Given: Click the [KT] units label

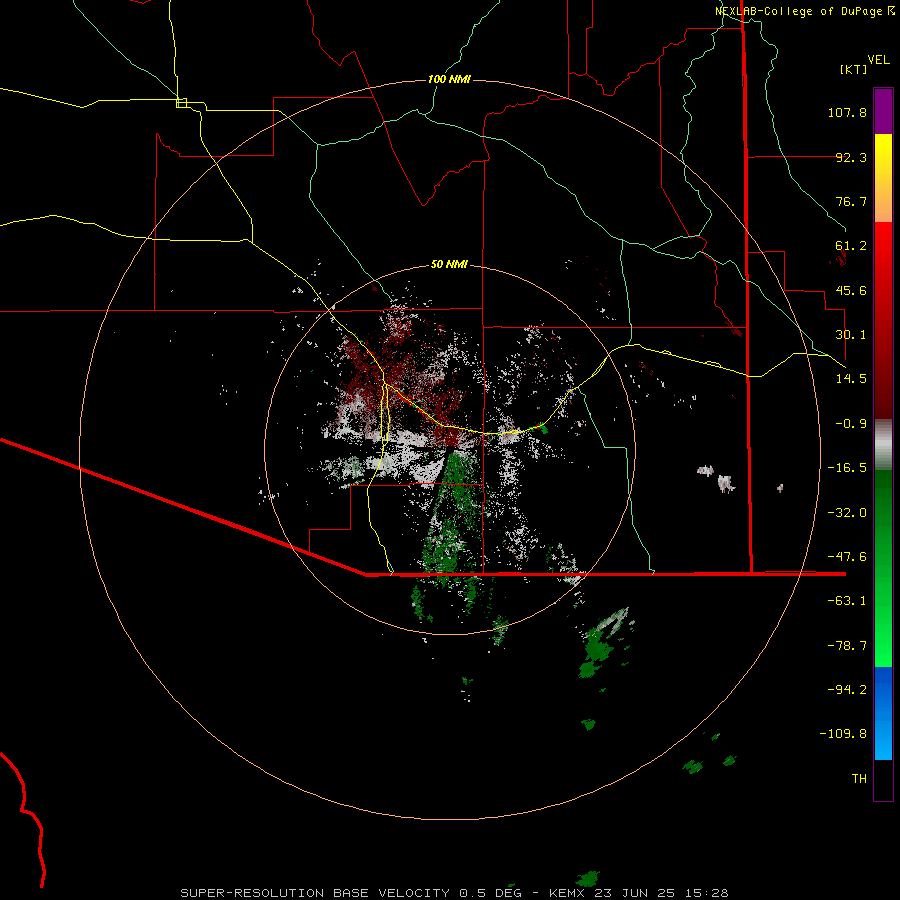Looking at the screenshot, I should pyautogui.click(x=854, y=69).
